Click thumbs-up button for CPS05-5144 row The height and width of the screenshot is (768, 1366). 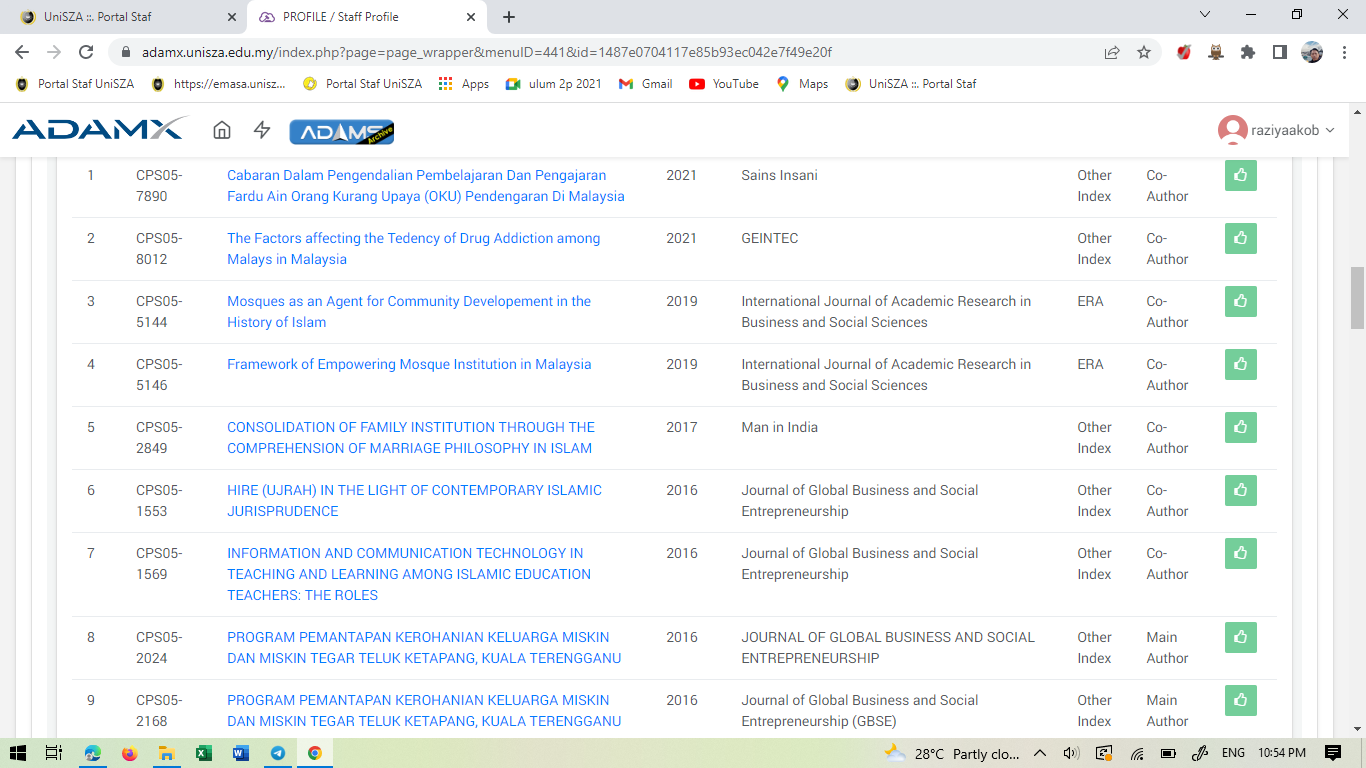tap(1241, 301)
